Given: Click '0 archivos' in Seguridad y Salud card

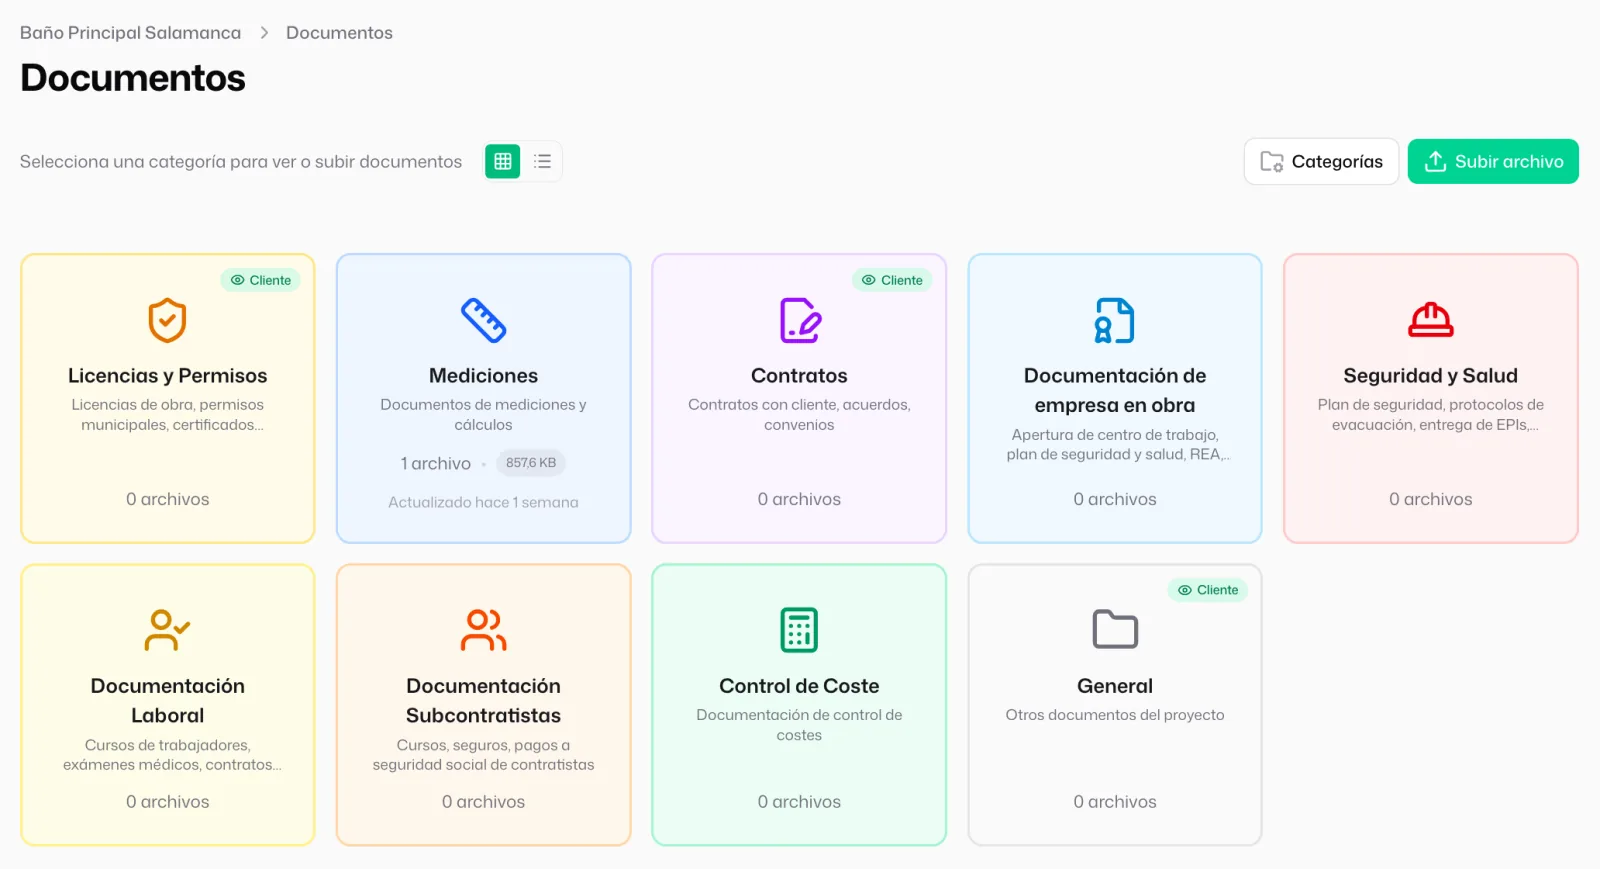Looking at the screenshot, I should [x=1431, y=499].
